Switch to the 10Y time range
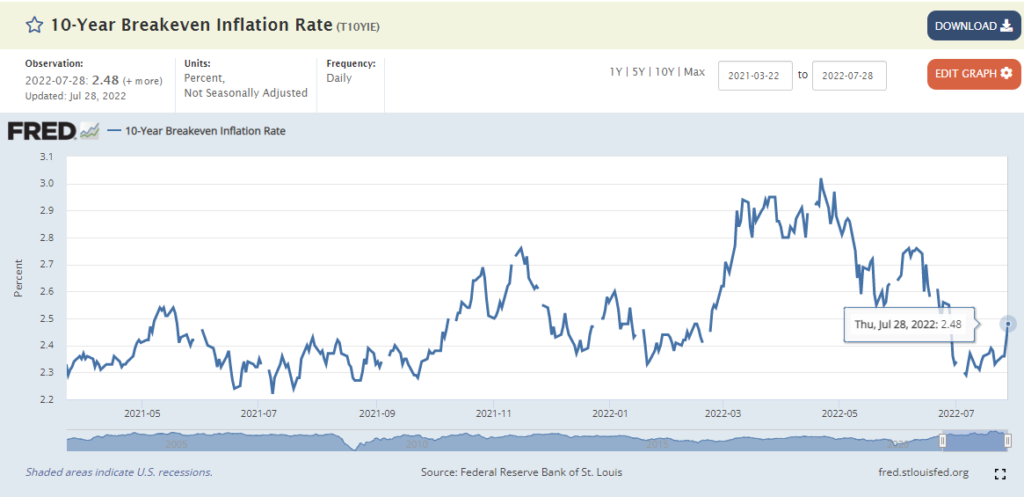The height and width of the screenshot is (497, 1024). point(666,72)
